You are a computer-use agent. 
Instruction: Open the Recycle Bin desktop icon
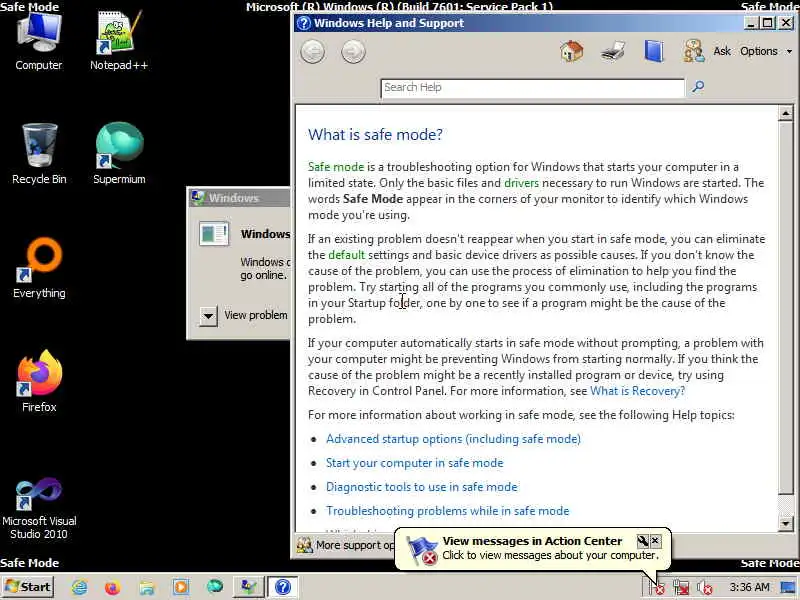(x=39, y=154)
